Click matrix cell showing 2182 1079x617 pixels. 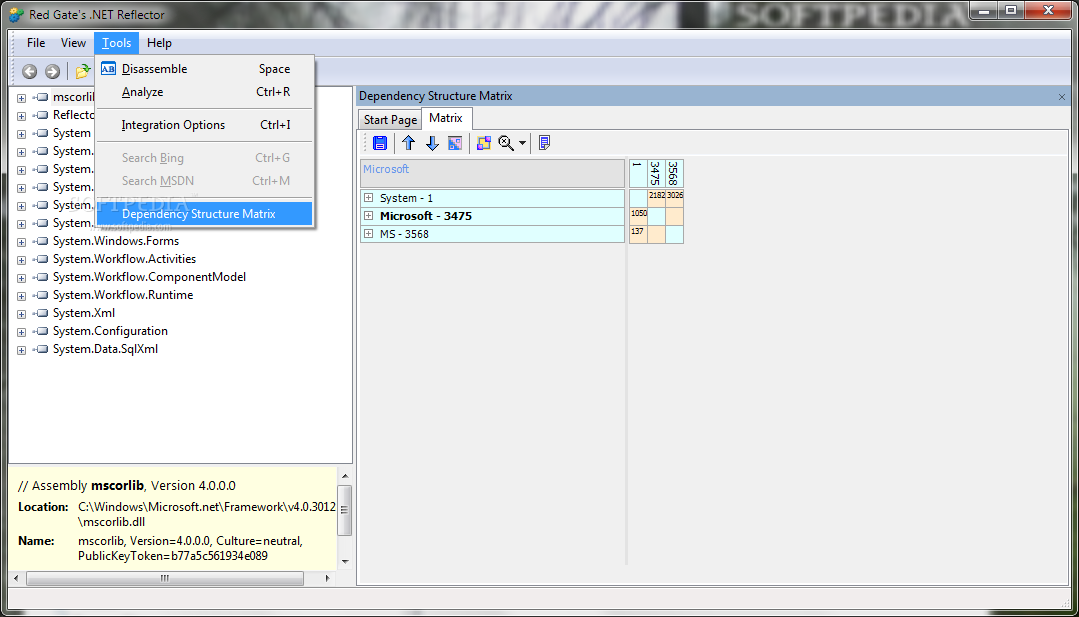pos(656,198)
